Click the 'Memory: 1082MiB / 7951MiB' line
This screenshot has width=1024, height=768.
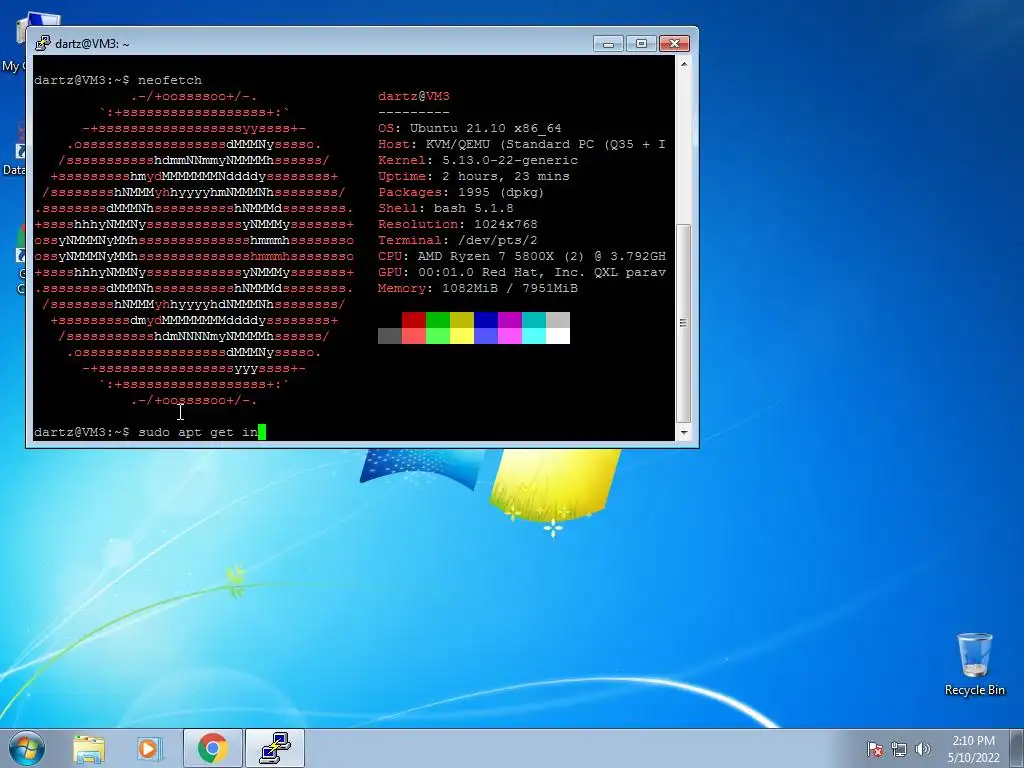[x=478, y=288]
